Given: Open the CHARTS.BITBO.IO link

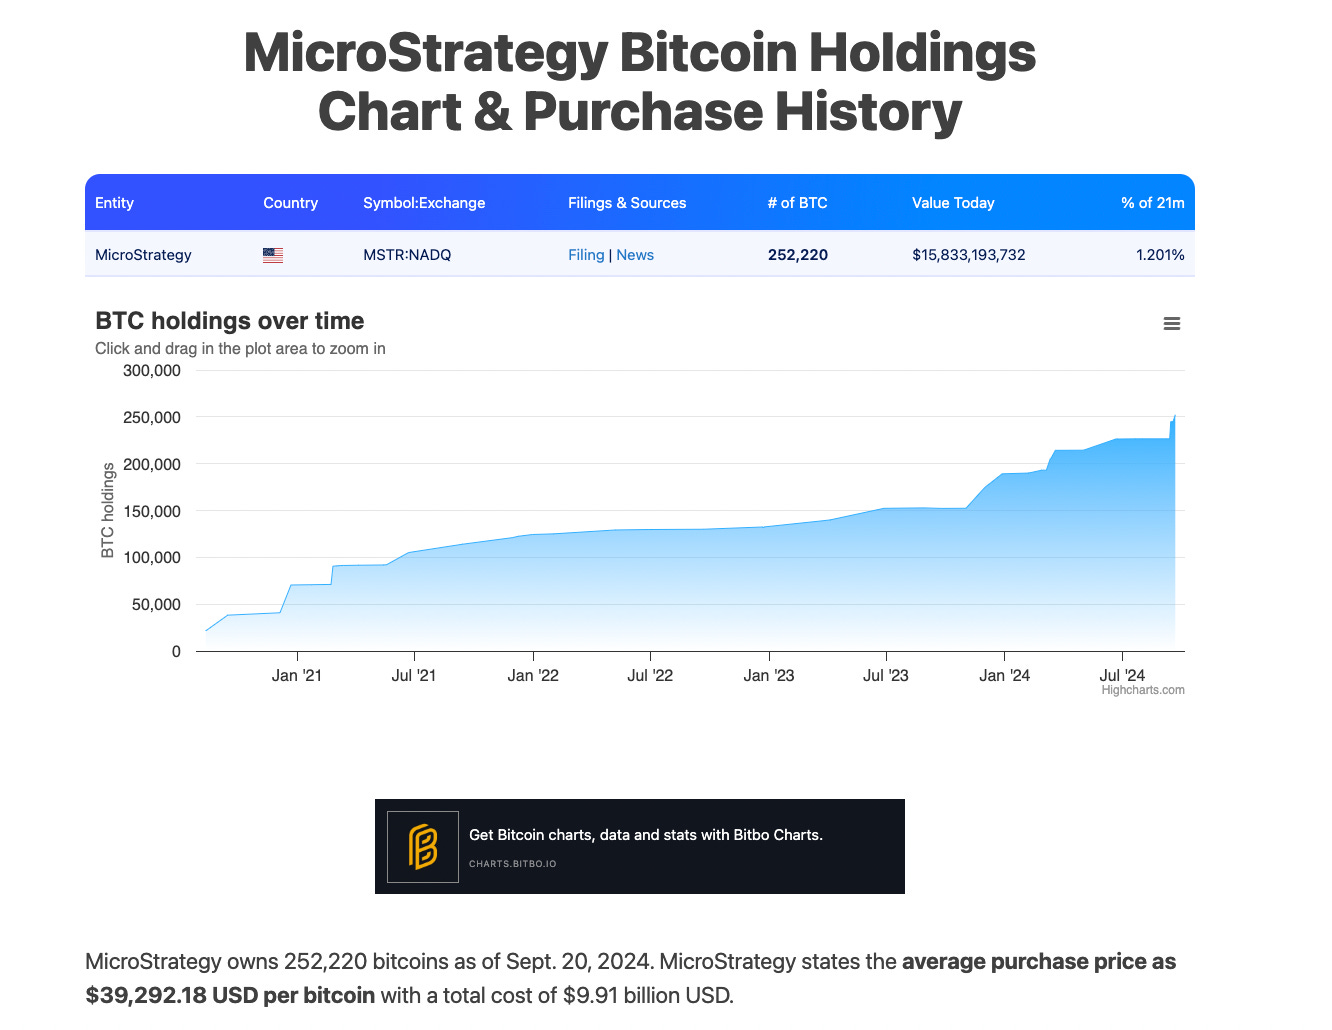Looking at the screenshot, I should pyautogui.click(x=511, y=864).
